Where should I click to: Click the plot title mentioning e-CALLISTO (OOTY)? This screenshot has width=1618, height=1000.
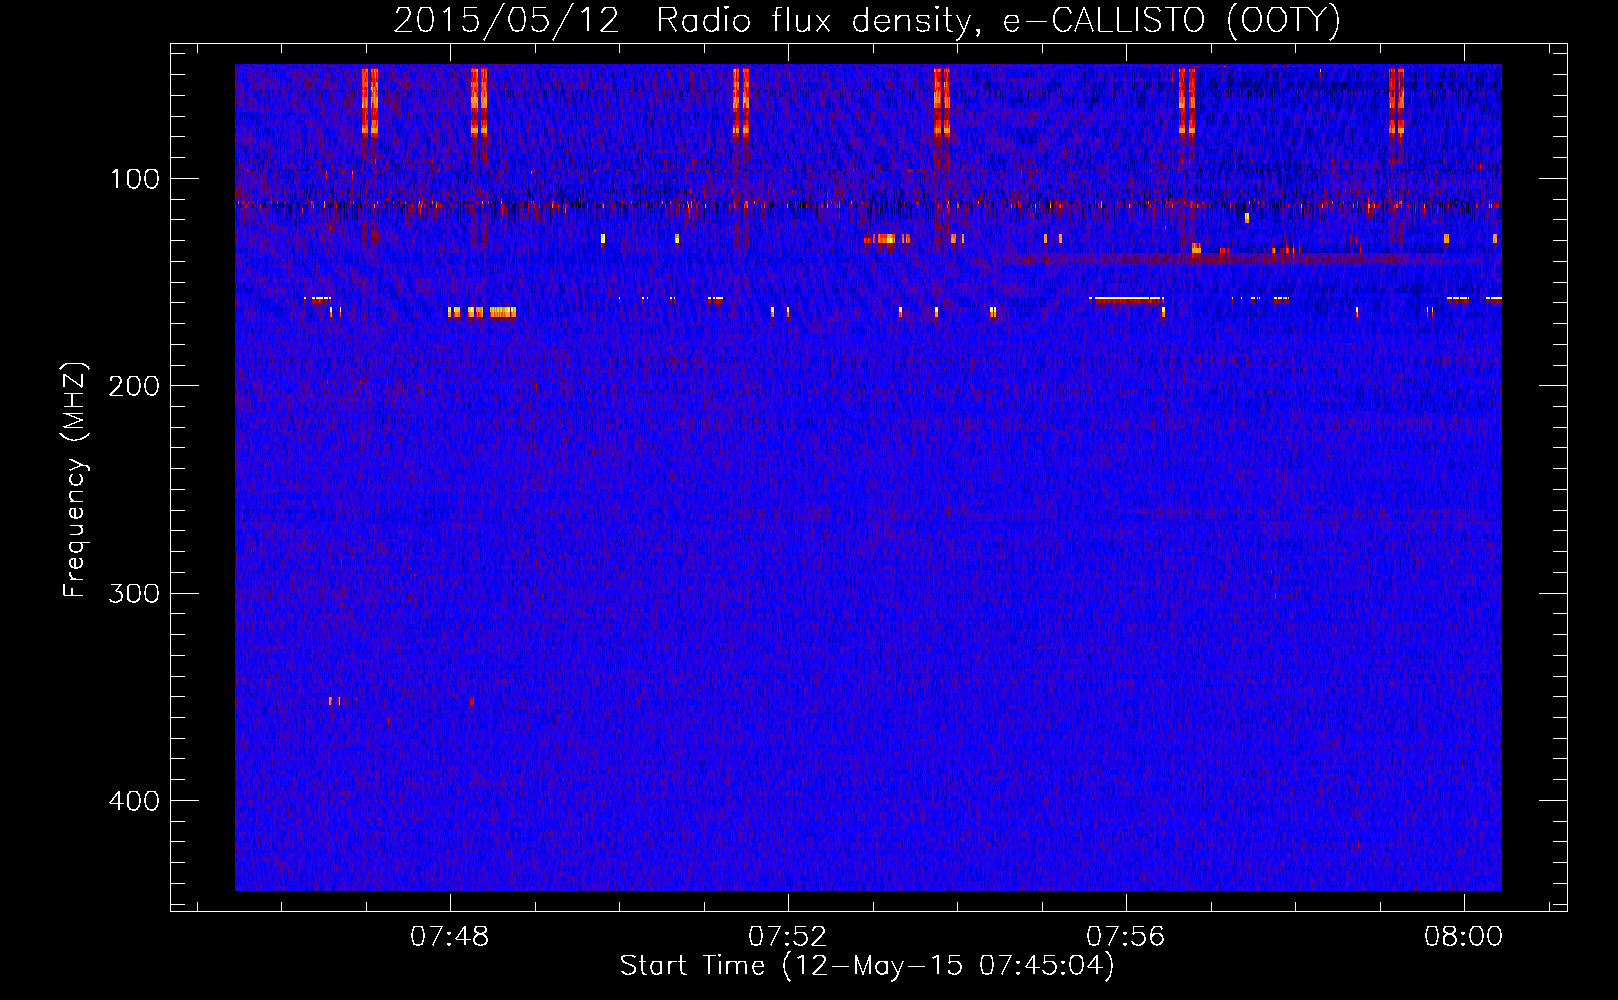[866, 21]
